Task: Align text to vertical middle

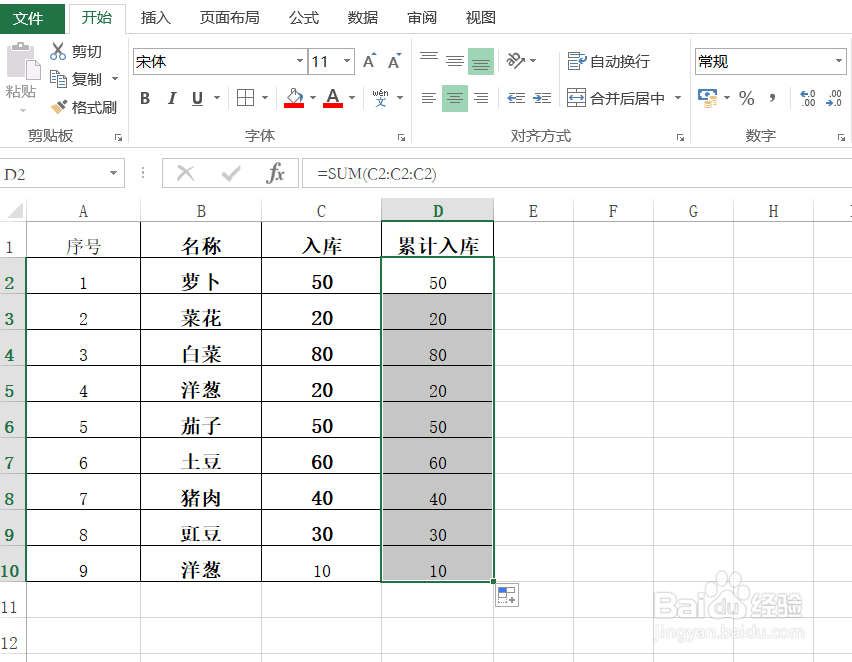Action: [455, 61]
